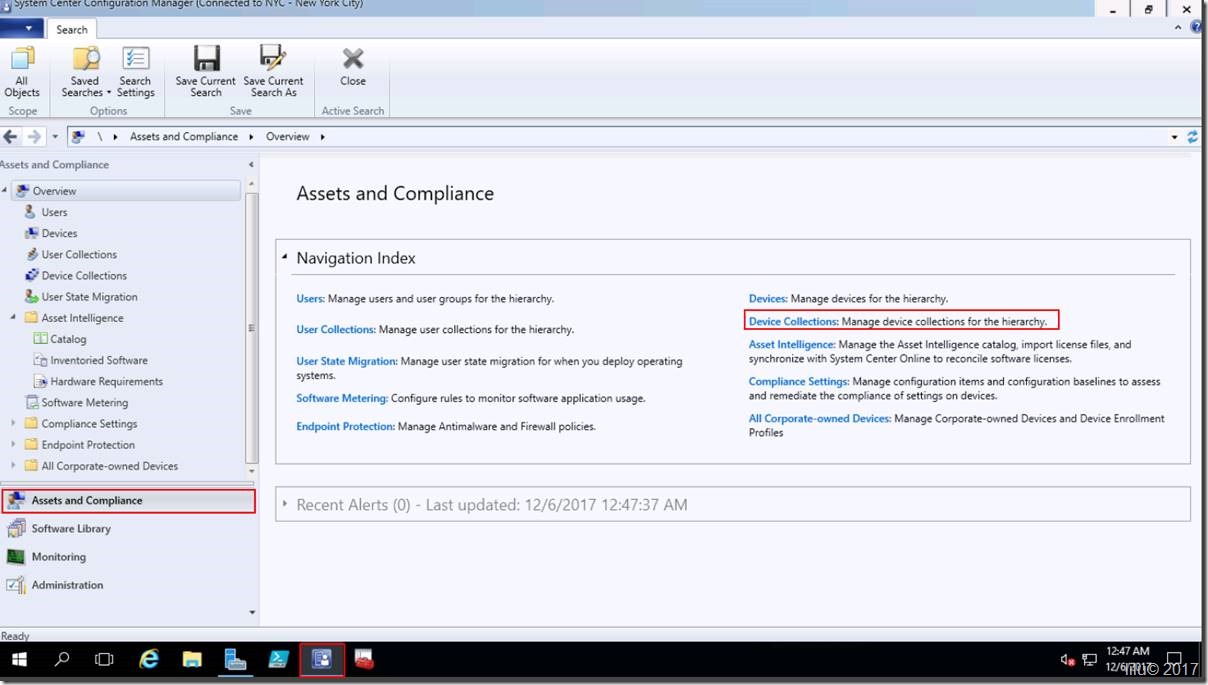
Task: Open Search Settings in the ribbon
Action: [x=135, y=72]
